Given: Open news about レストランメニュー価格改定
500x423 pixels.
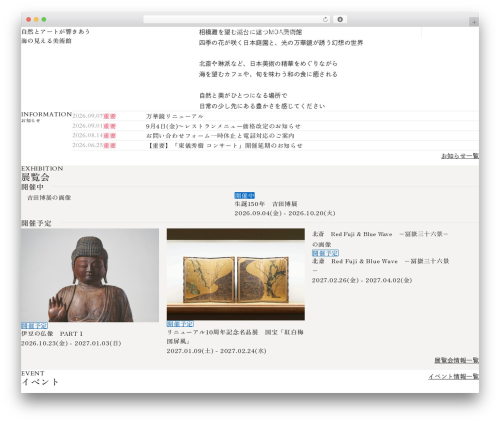Looking at the screenshot, I should click(223, 126).
